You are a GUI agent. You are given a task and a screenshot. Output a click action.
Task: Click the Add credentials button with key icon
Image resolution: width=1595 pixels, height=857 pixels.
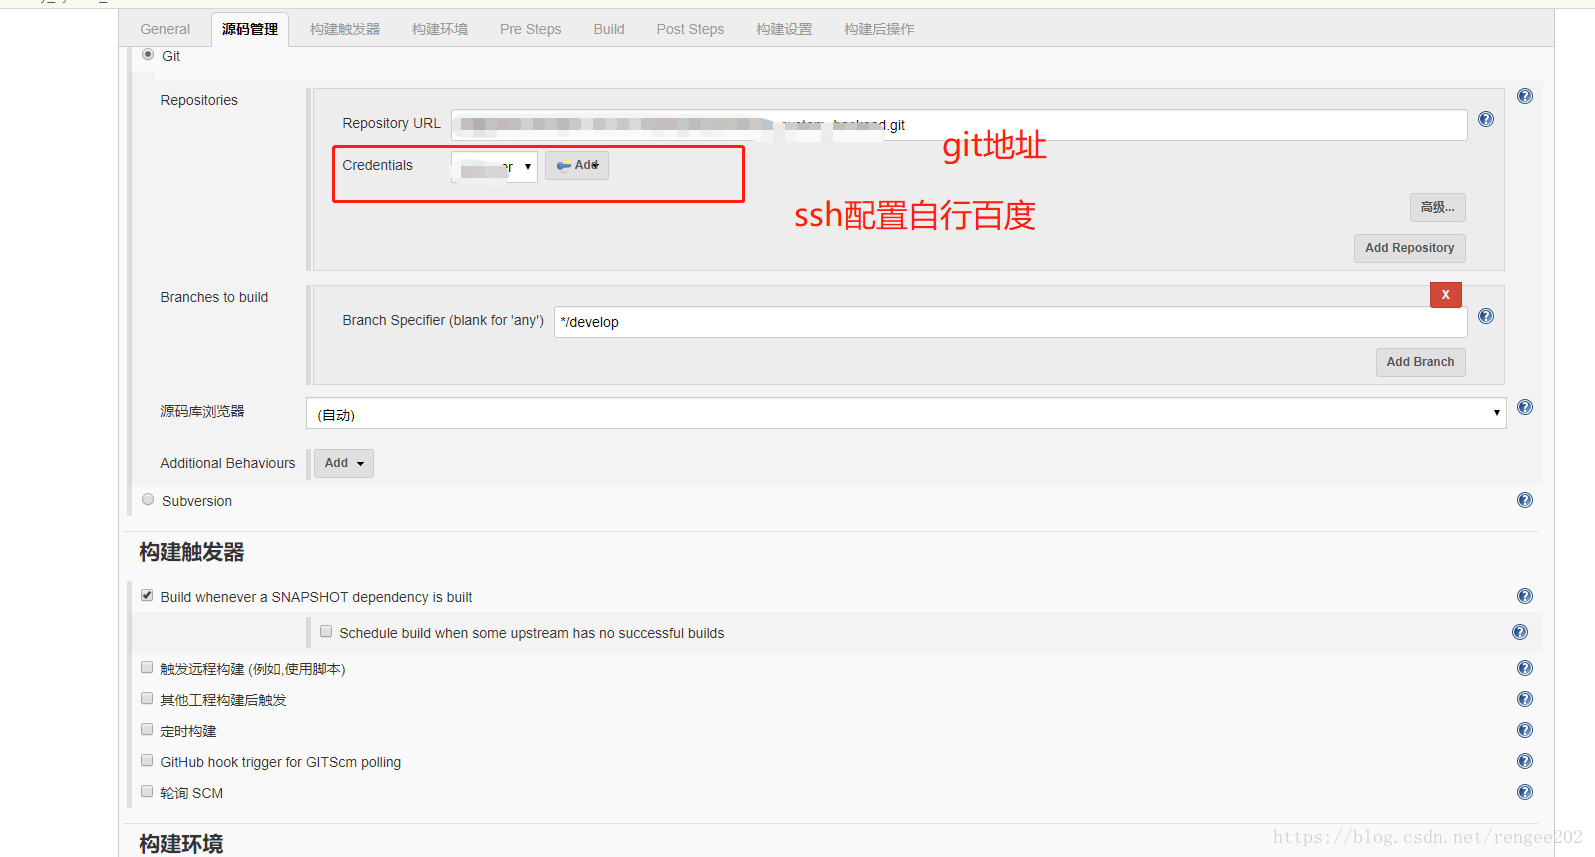pyautogui.click(x=577, y=165)
